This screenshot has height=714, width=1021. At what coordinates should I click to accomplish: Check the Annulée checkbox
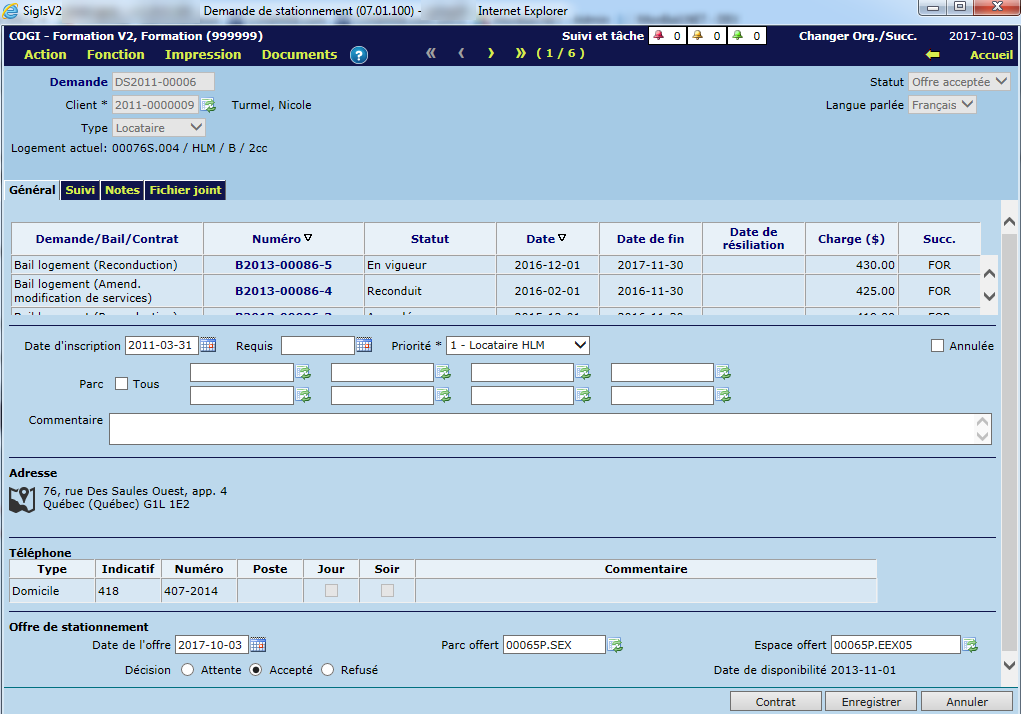click(937, 346)
